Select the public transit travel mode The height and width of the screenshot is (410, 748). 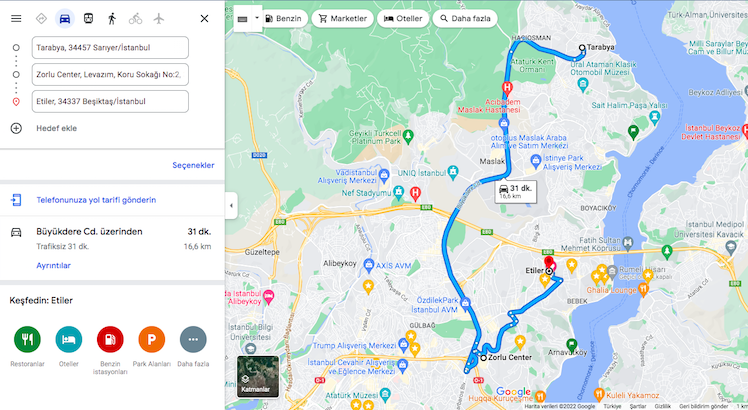(88, 19)
